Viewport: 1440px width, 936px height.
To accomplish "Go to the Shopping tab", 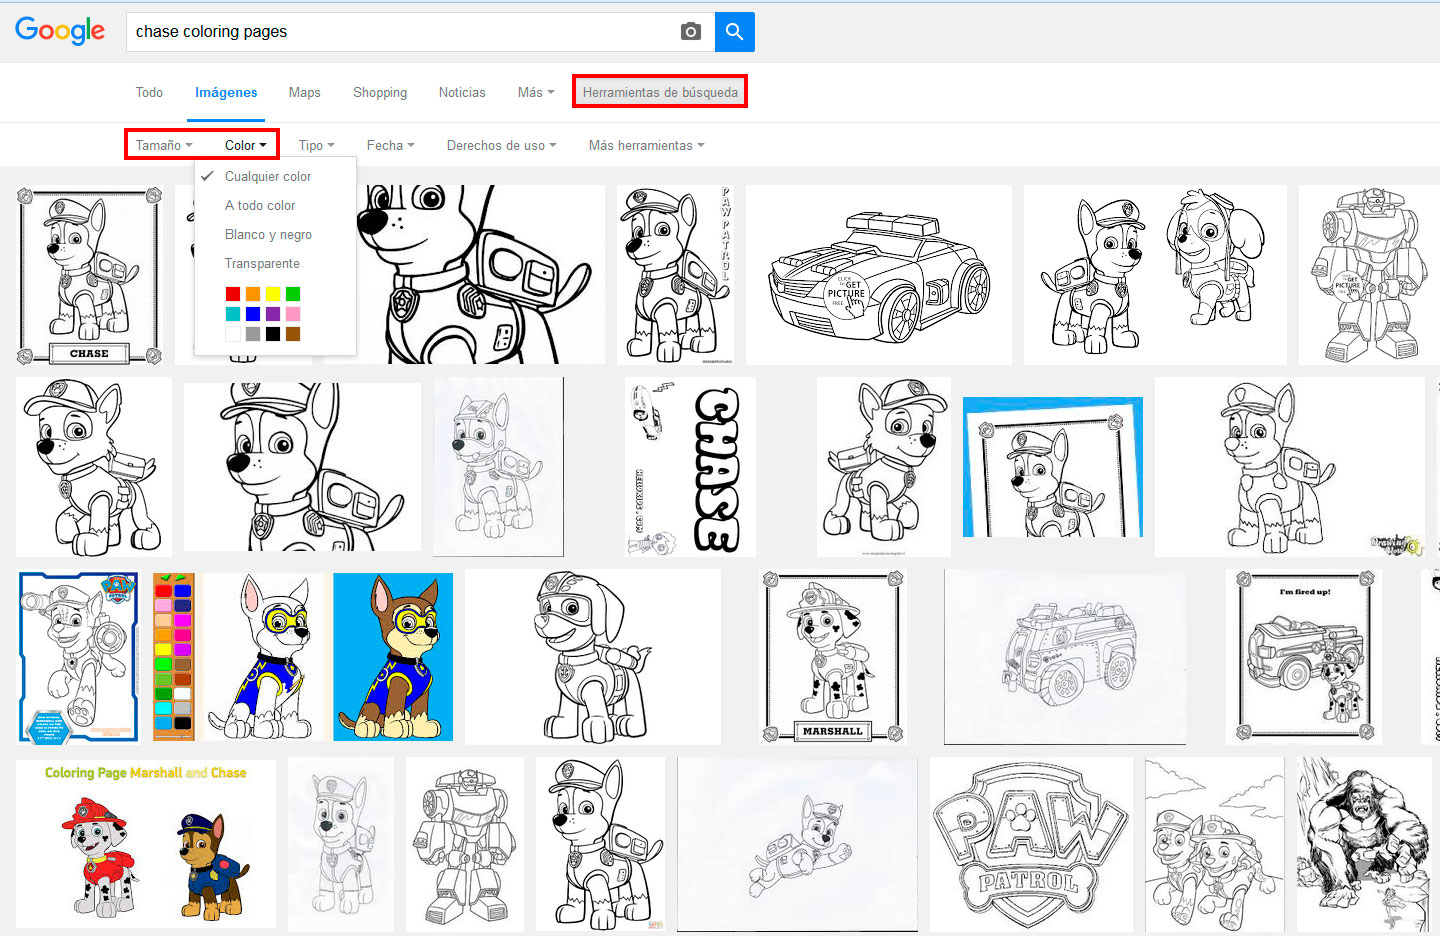I will (x=380, y=92).
